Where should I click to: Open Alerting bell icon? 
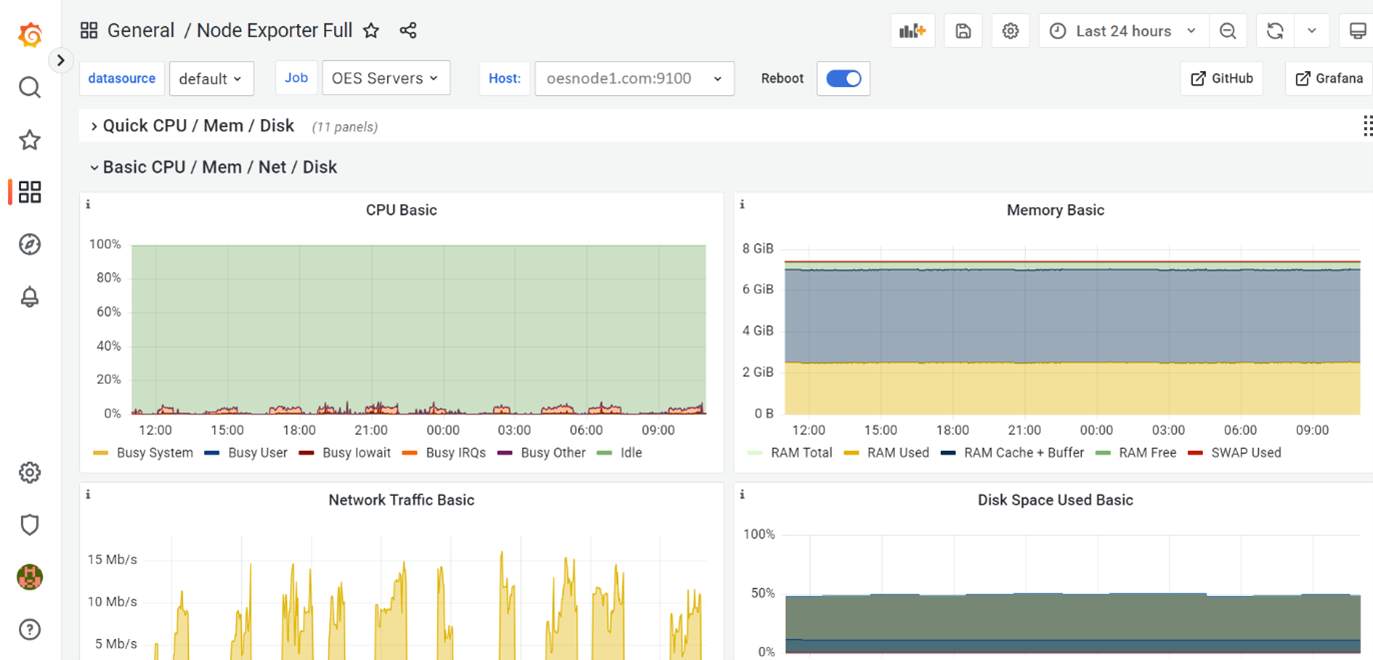coord(30,297)
